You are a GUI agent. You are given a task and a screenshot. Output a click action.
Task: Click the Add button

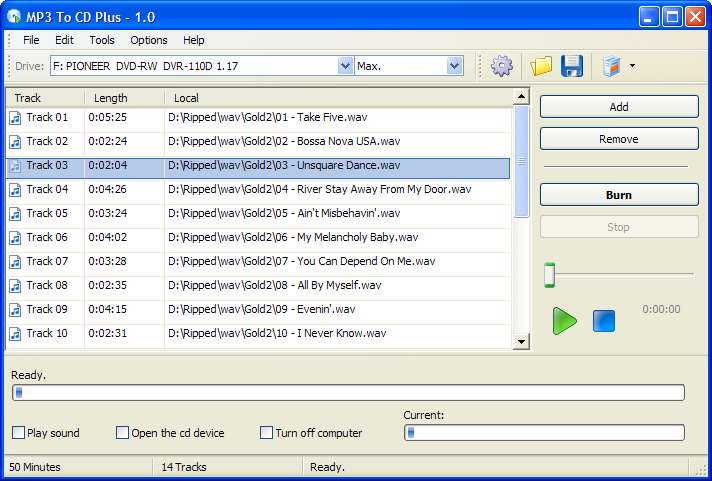pos(619,107)
